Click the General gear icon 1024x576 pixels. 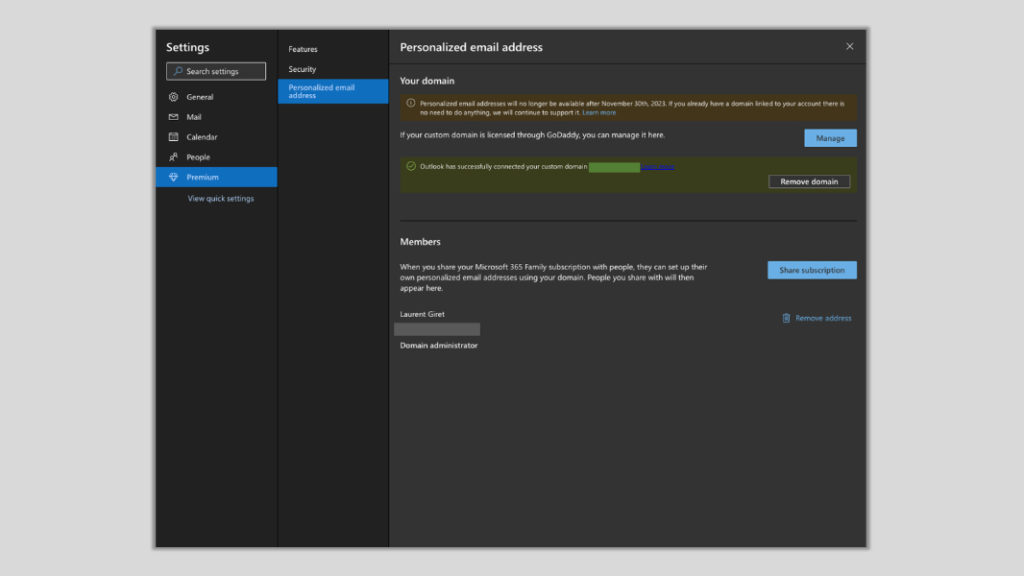[173, 97]
